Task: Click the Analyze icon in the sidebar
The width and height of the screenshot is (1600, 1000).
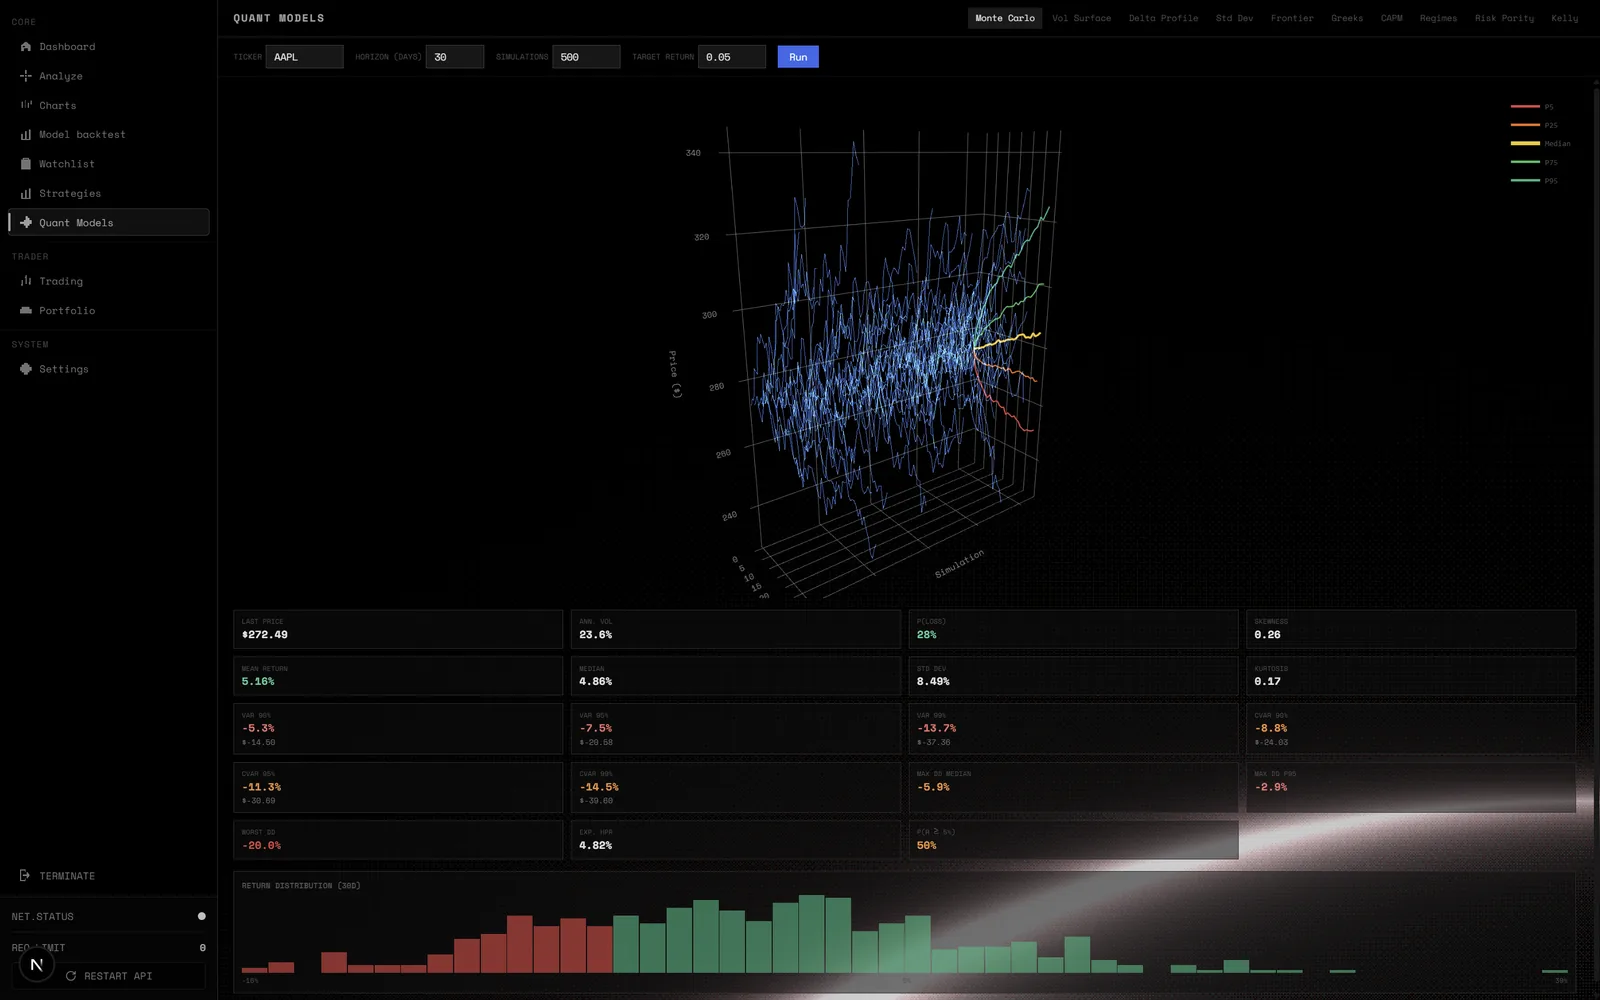Action: coord(26,76)
